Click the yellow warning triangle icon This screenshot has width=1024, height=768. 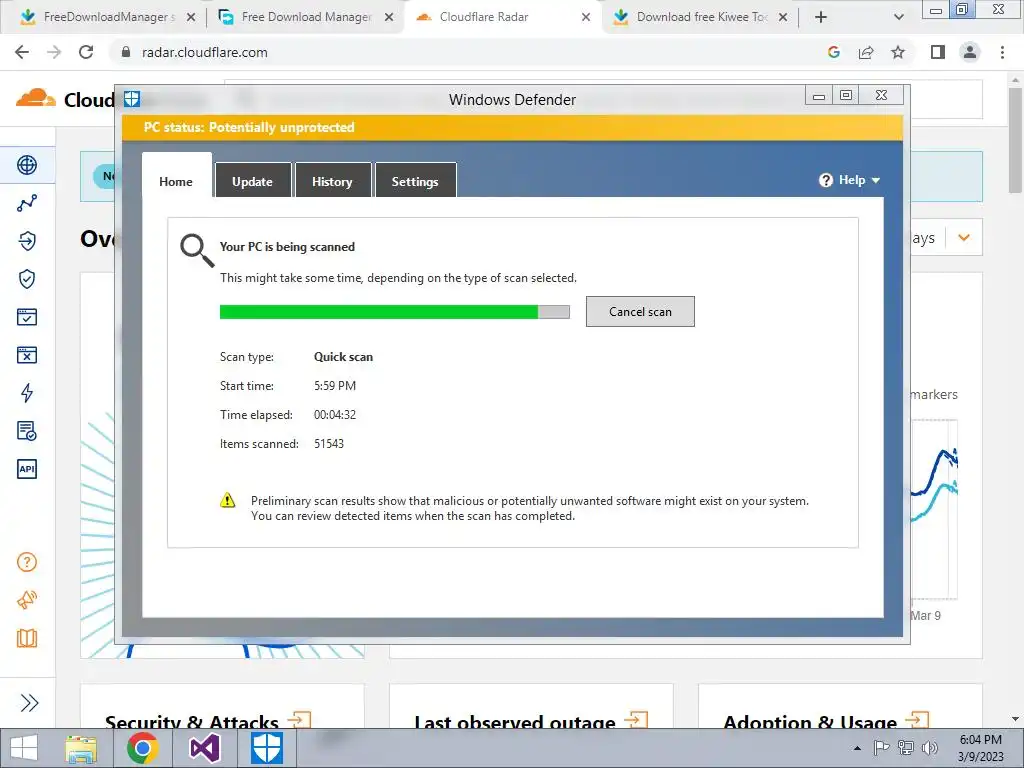pos(227,500)
